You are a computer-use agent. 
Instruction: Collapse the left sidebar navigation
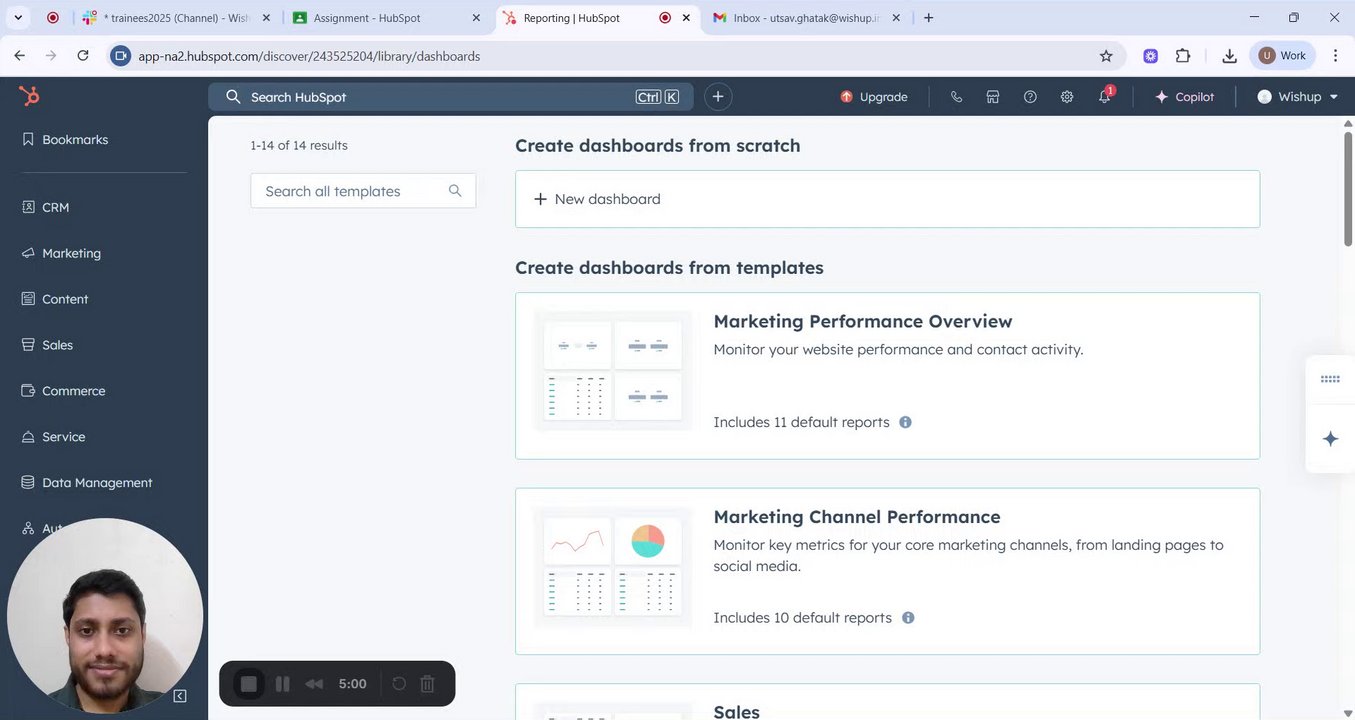[x=180, y=696]
